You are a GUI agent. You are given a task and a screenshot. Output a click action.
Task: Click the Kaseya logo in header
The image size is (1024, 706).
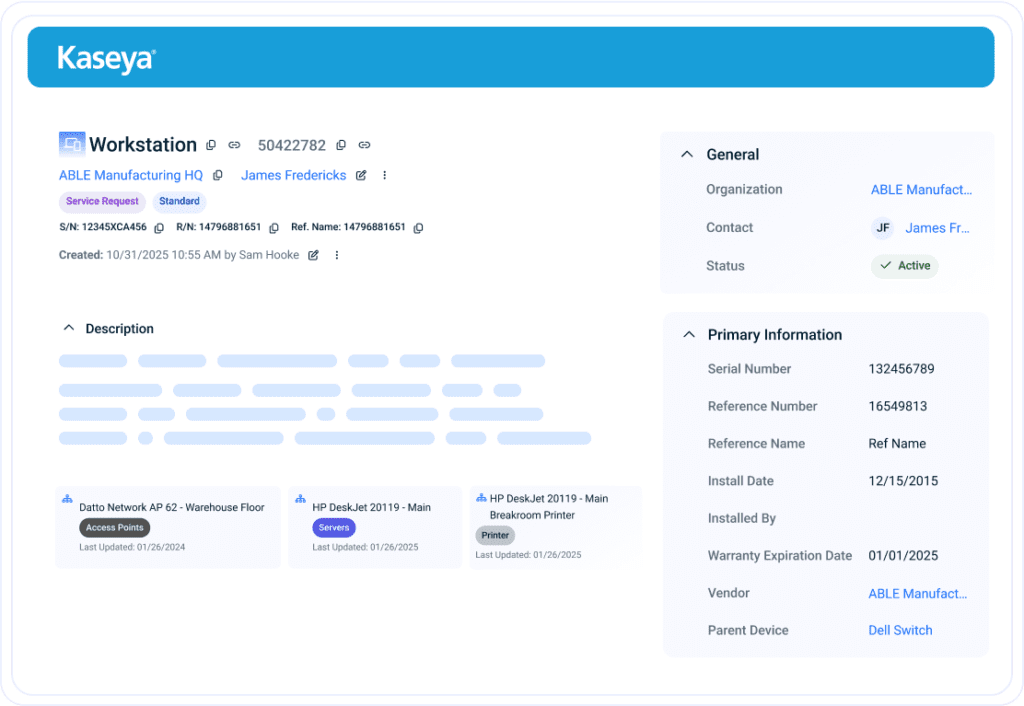click(x=106, y=58)
